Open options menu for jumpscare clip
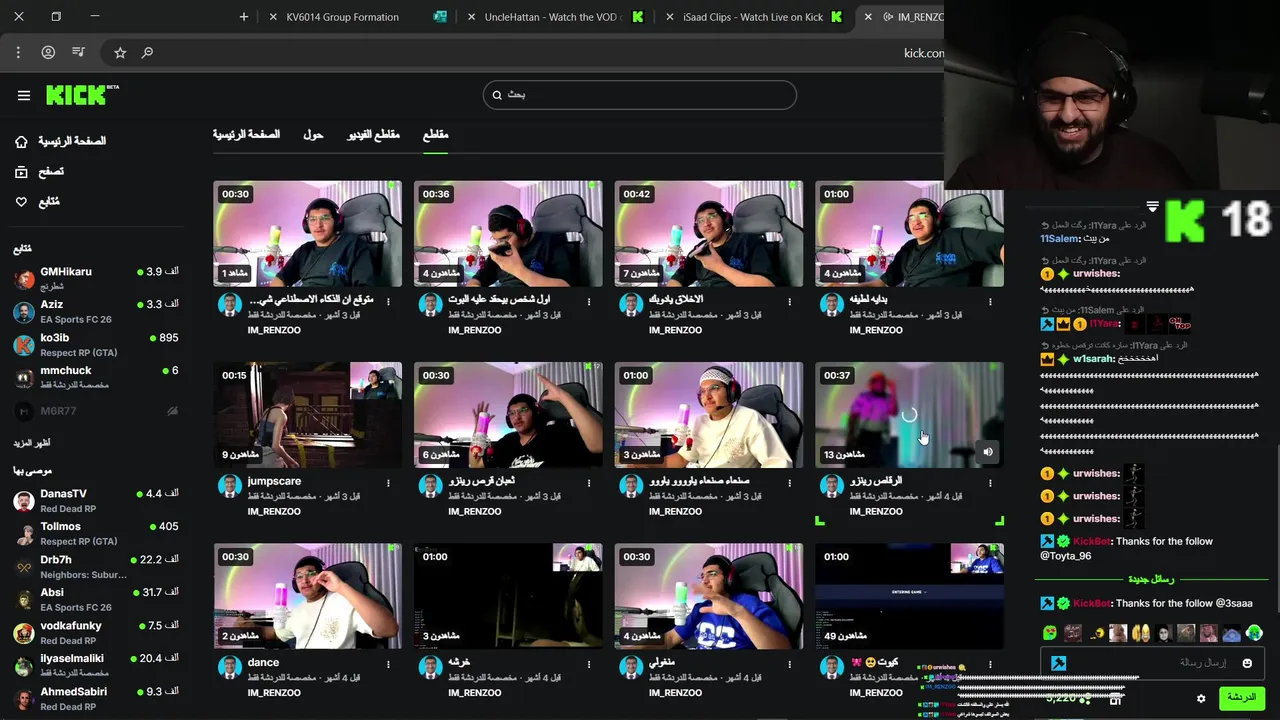 (x=388, y=483)
